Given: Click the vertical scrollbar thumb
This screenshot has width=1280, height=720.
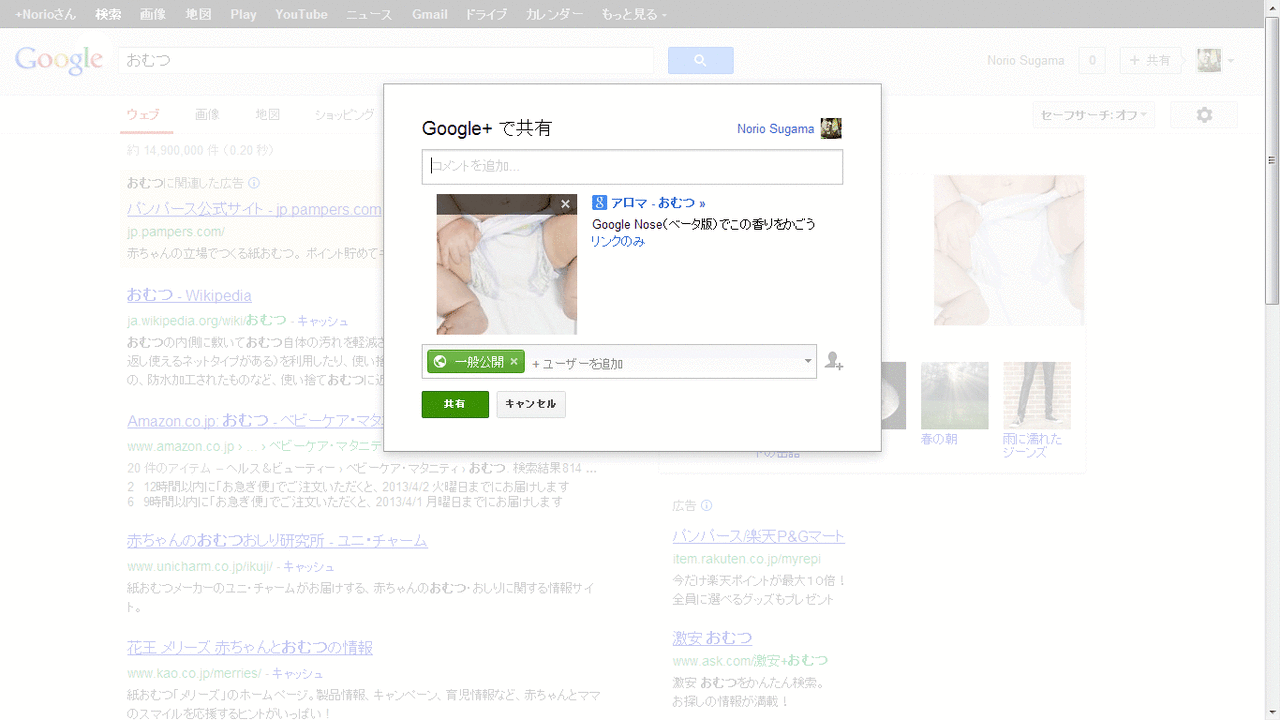Looking at the screenshot, I should coord(1272,160).
